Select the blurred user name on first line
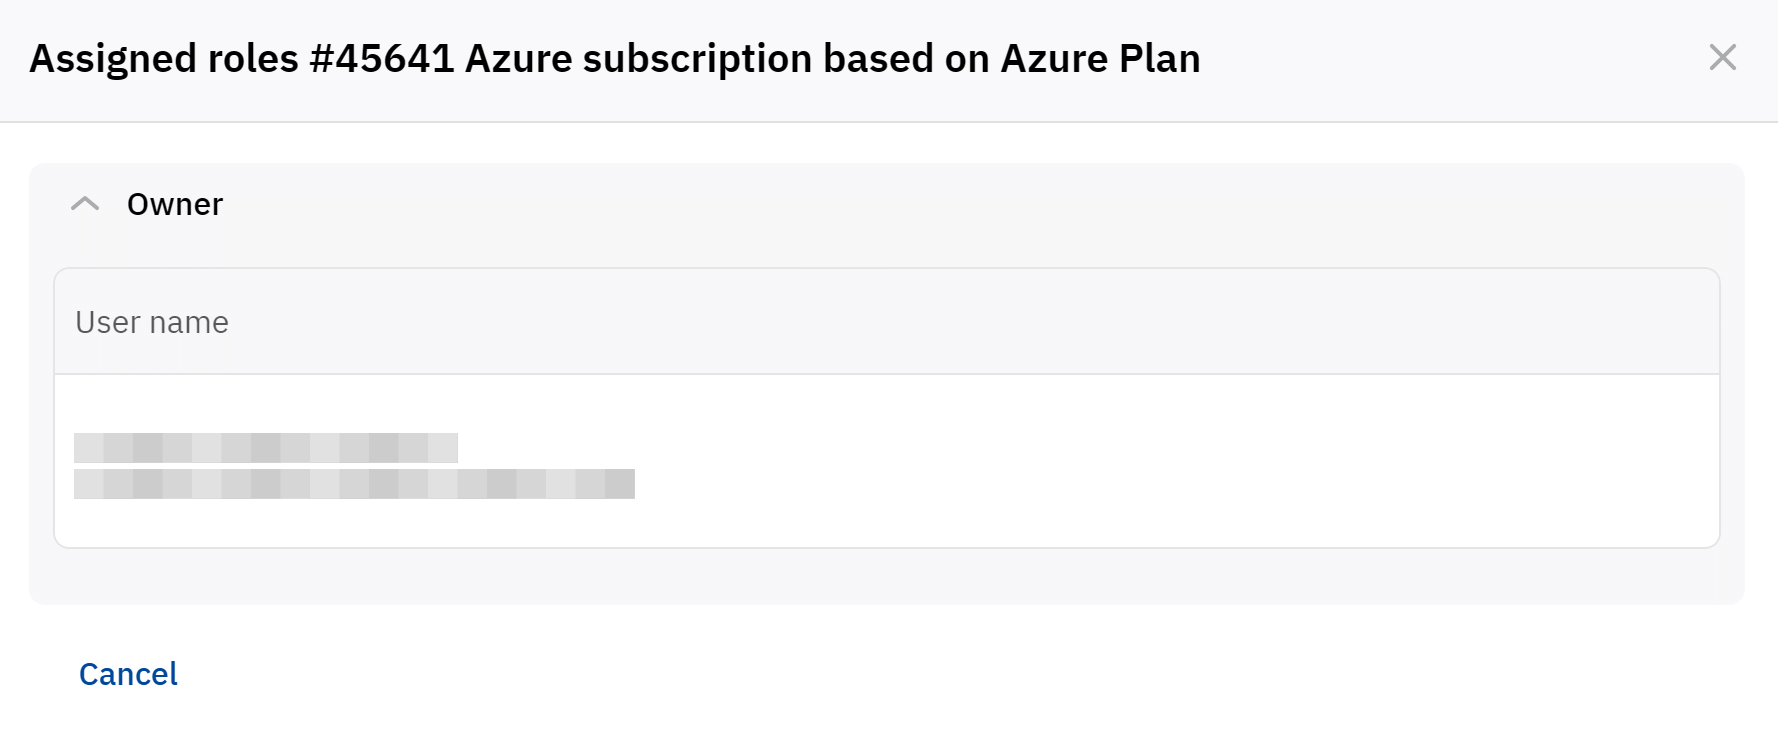 pyautogui.click(x=265, y=447)
